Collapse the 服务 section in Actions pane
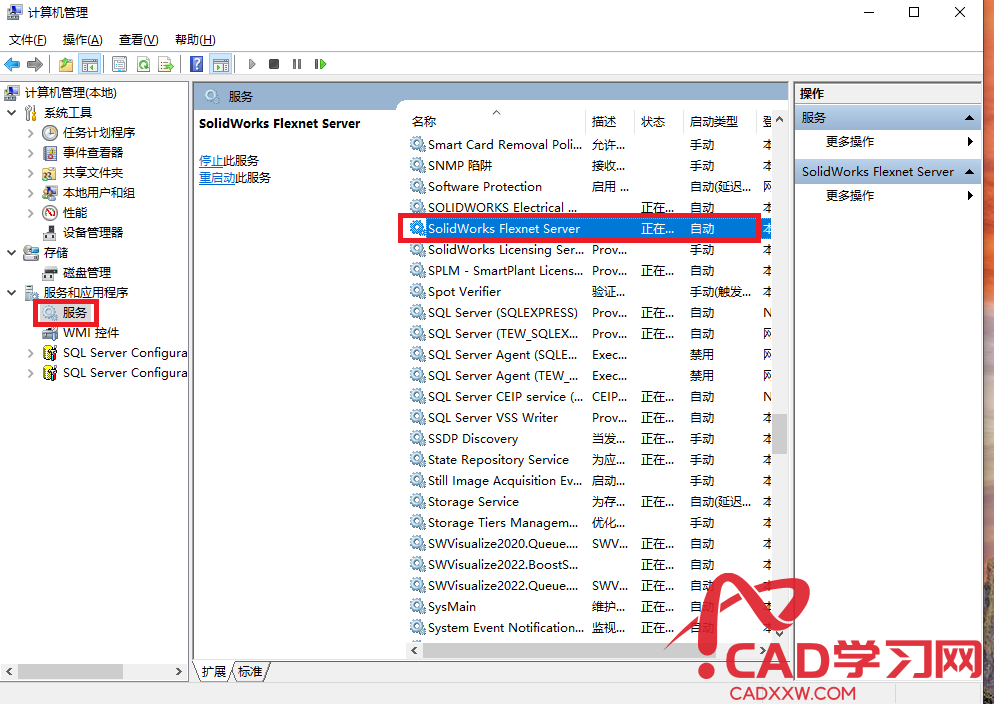The image size is (994, 704). pos(969,118)
